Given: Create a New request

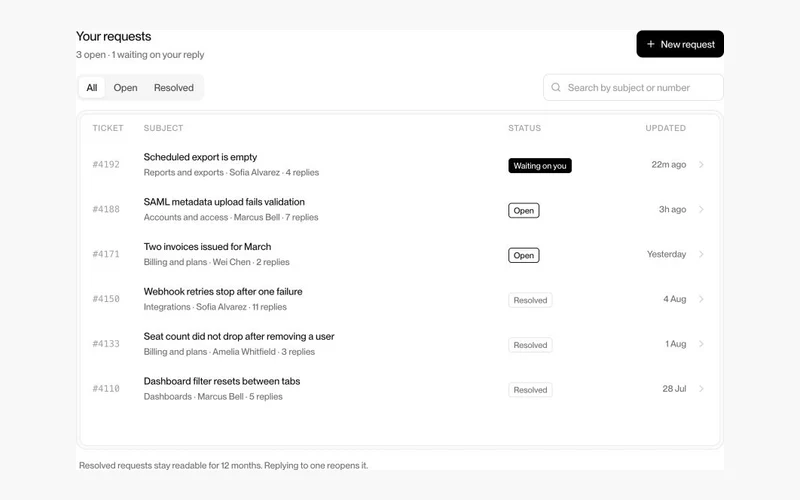Looking at the screenshot, I should coord(680,44).
